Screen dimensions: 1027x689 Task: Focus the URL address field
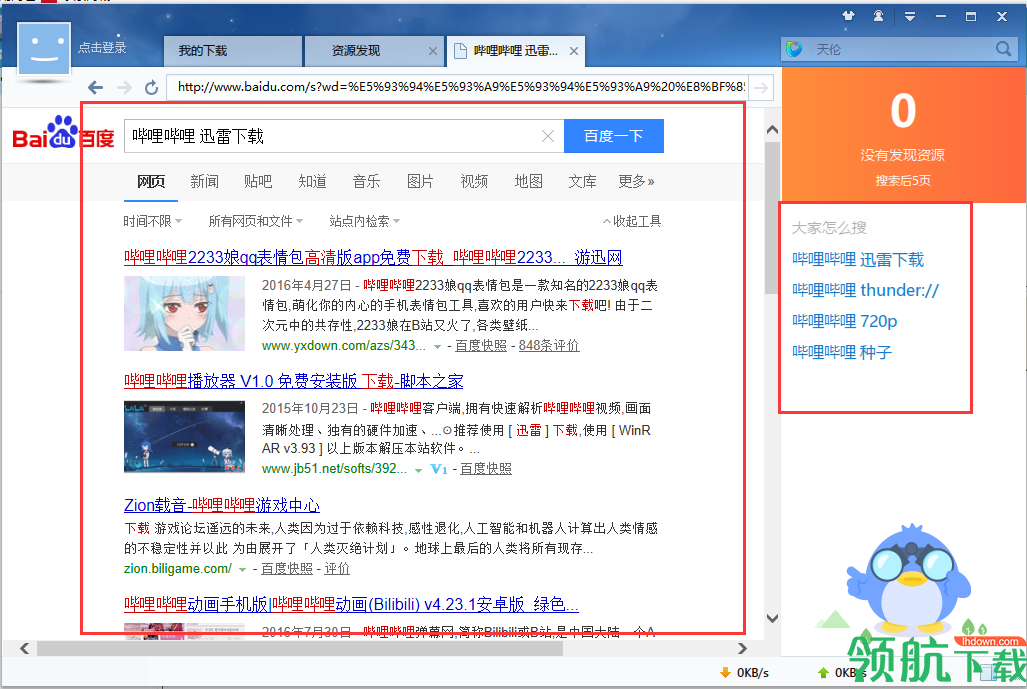[x=457, y=87]
